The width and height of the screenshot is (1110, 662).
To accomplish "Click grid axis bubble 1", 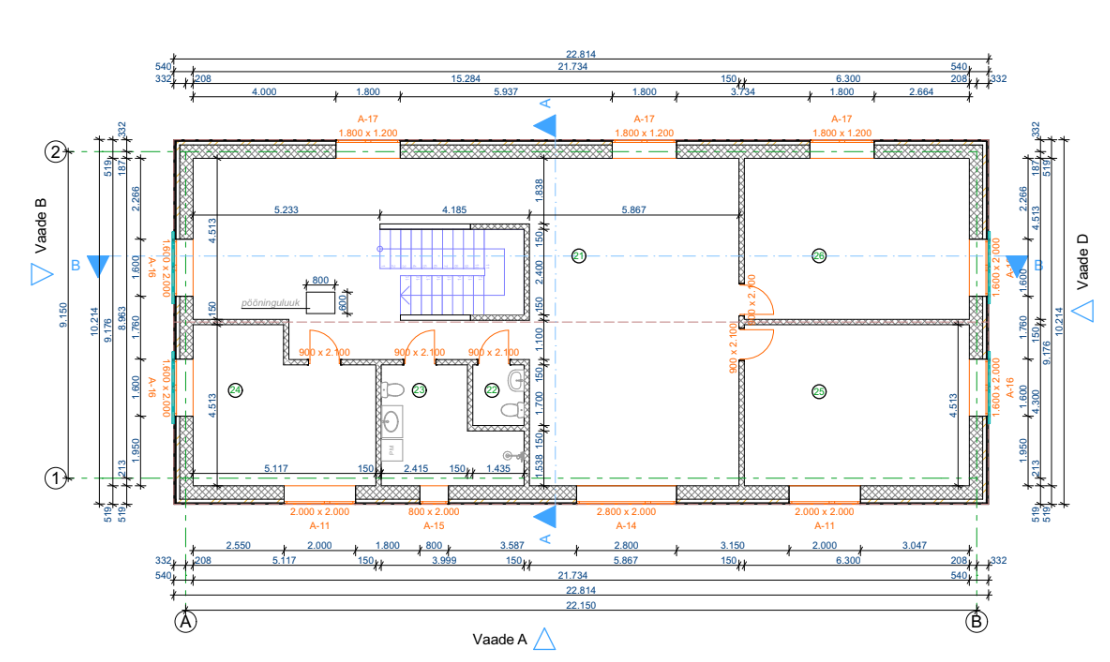I will pos(57,478).
